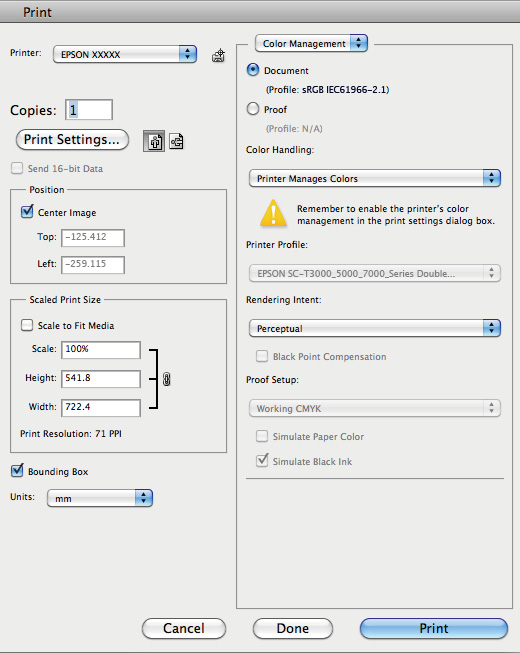Click the Left position field
Screen dimensions: 520x653
pos(93,264)
